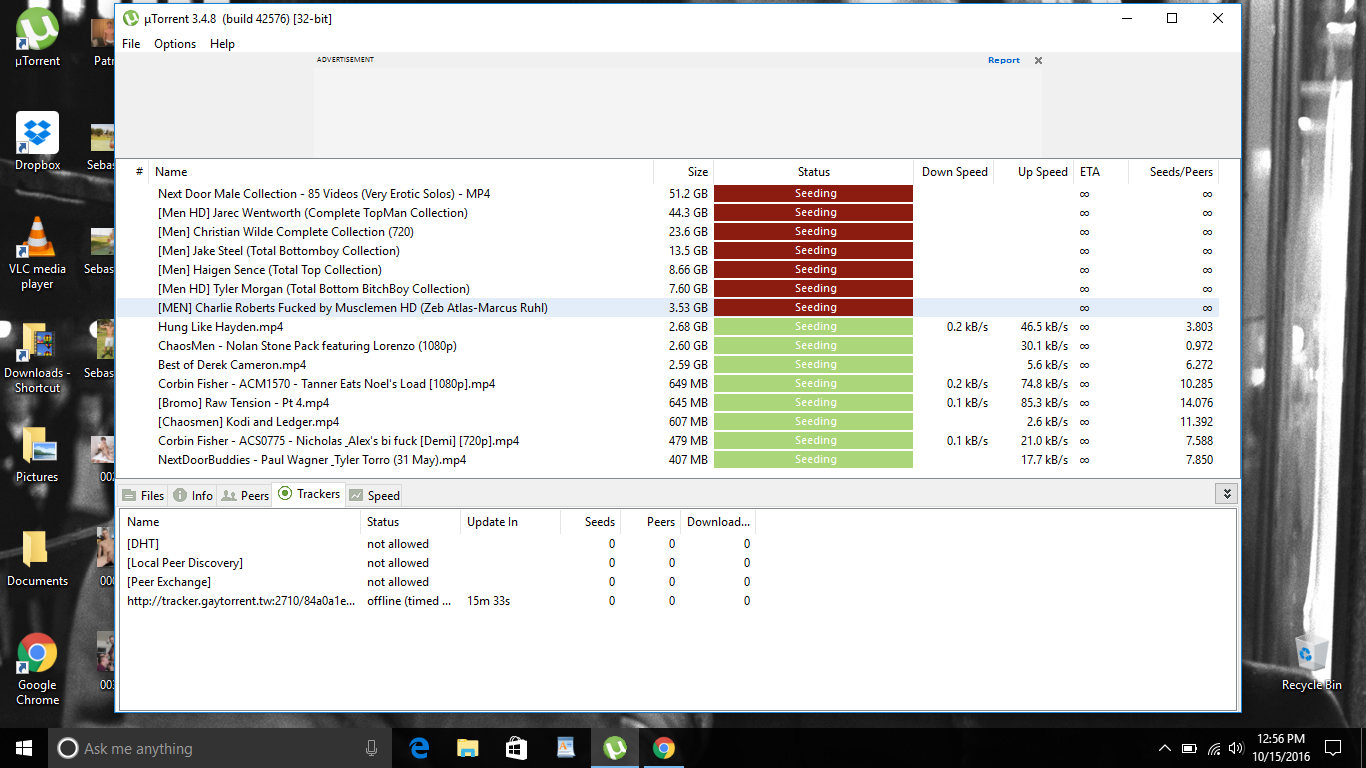Image resolution: width=1366 pixels, height=768 pixels.
Task: Close the advertisement banner
Action: (1038, 60)
